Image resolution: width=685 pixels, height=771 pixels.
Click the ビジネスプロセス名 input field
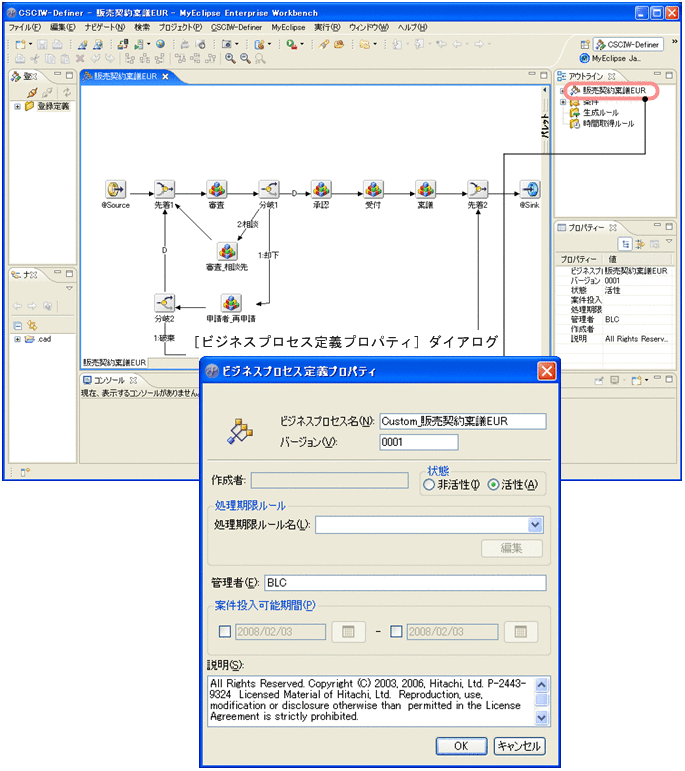point(463,421)
